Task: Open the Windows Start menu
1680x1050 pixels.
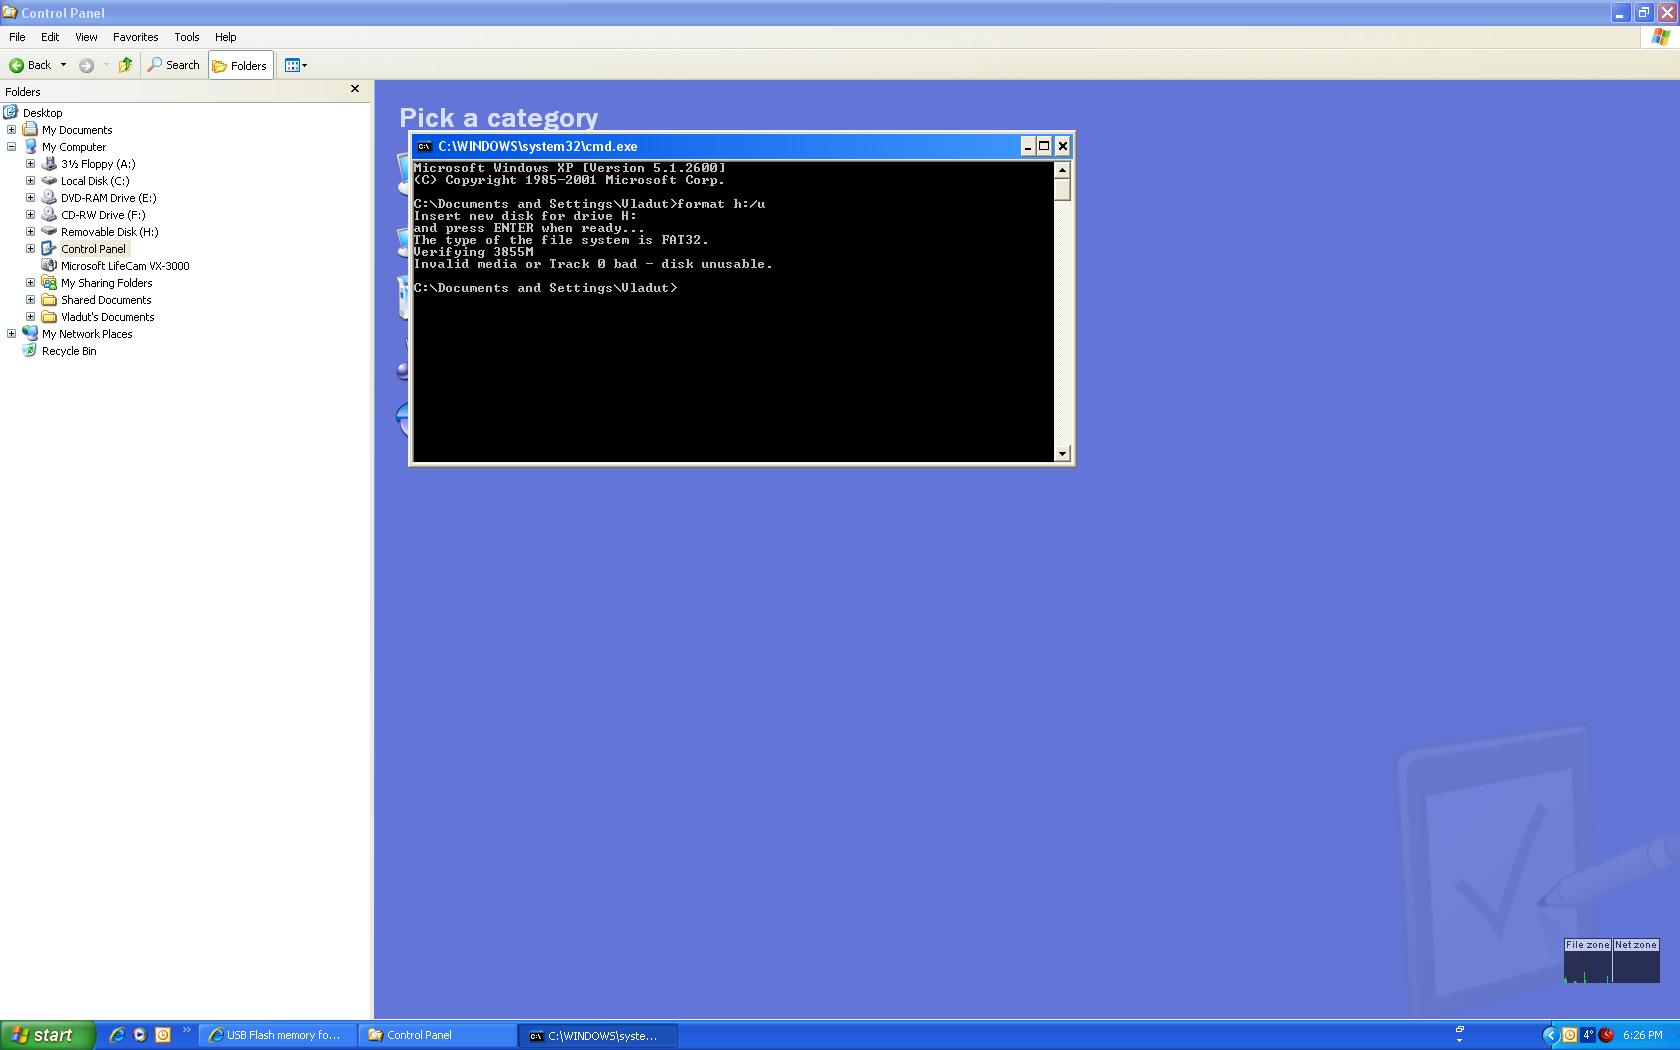Action: tap(47, 1035)
